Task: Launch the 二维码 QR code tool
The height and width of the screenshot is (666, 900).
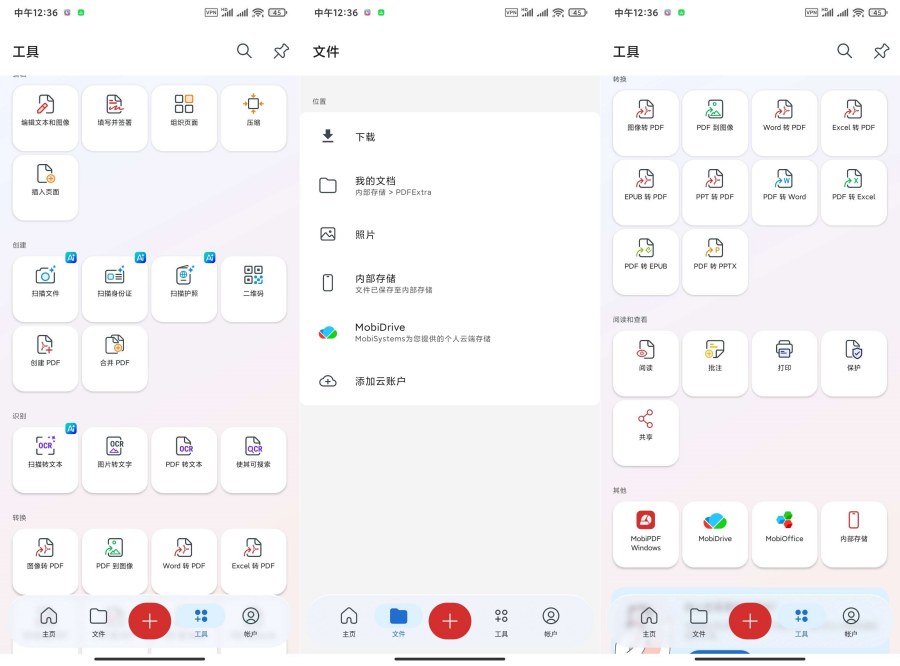Action: pos(254,289)
